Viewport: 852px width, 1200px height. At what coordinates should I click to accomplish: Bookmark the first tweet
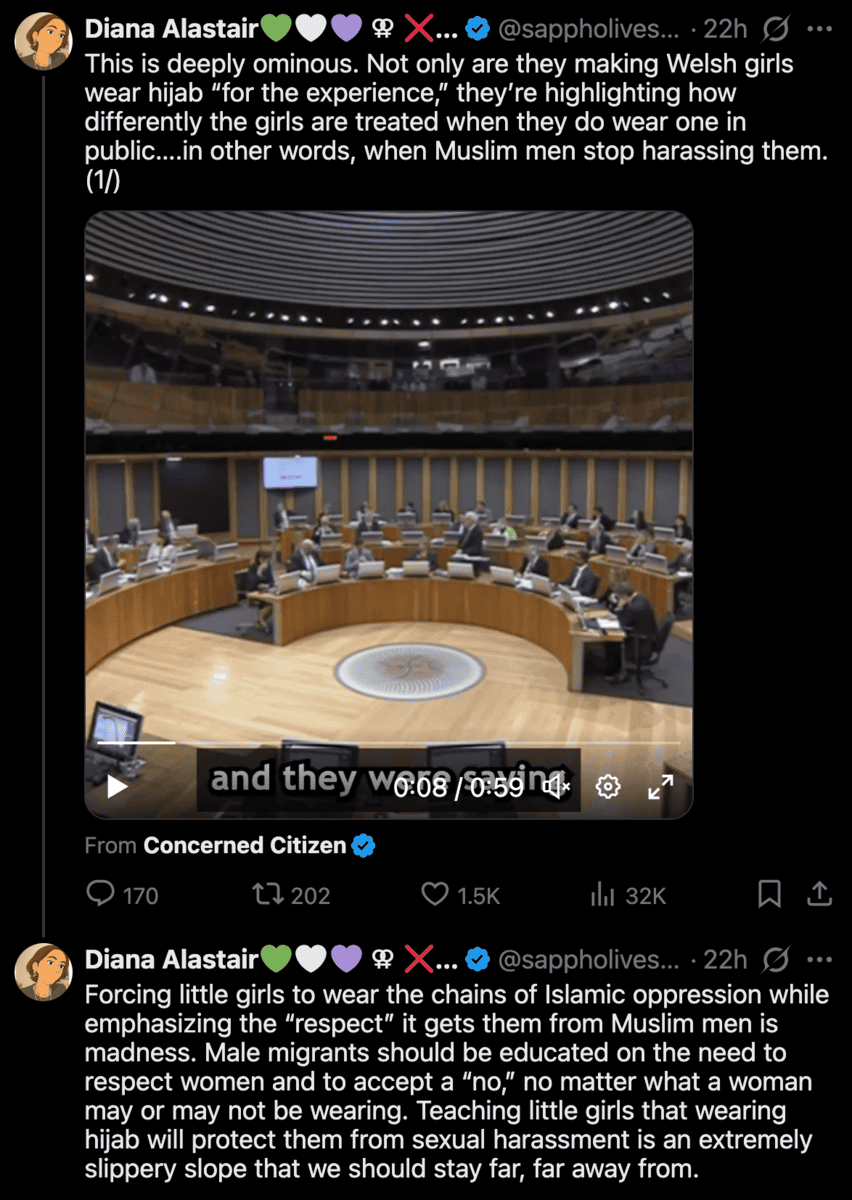click(769, 894)
